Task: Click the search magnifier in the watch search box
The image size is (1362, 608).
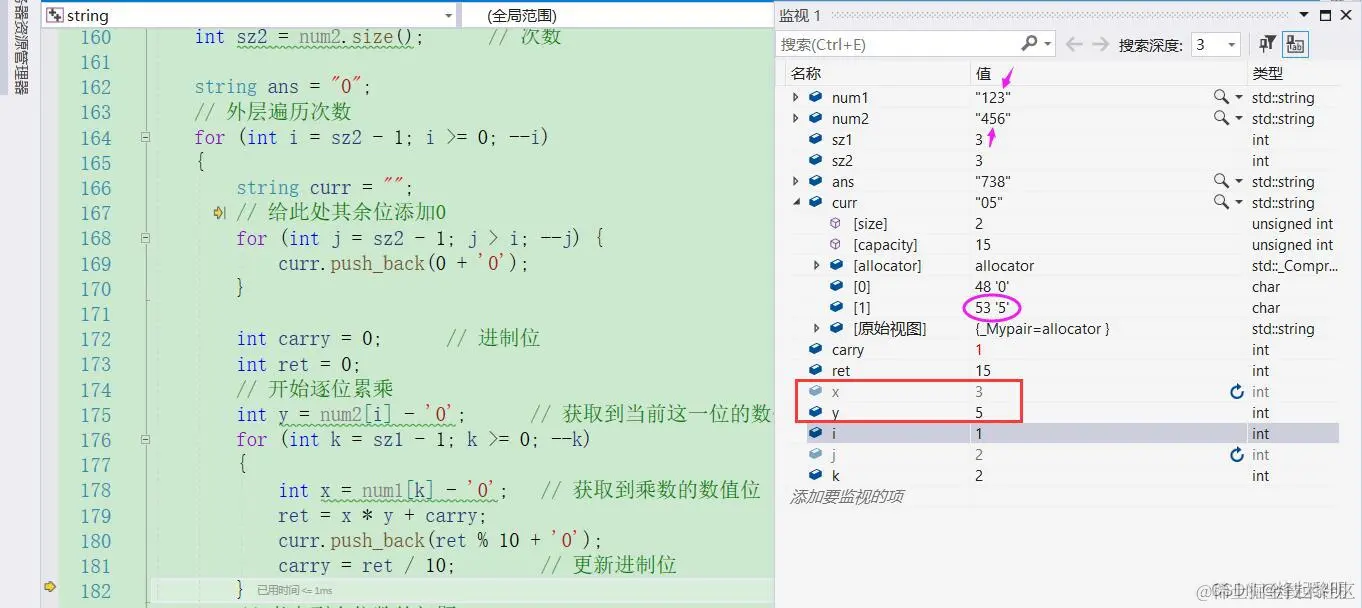Action: [1030, 44]
